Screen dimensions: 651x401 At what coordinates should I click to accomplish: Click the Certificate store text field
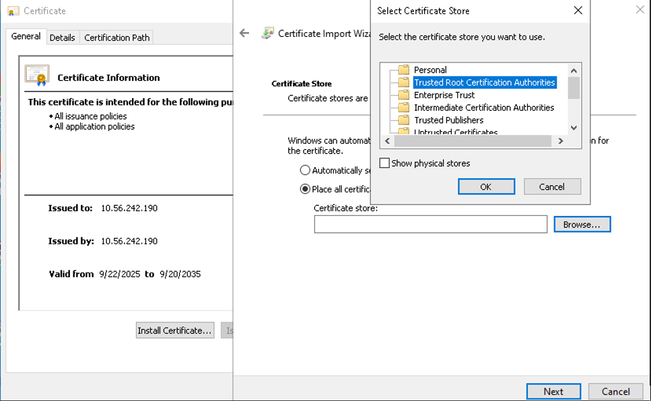(430, 225)
